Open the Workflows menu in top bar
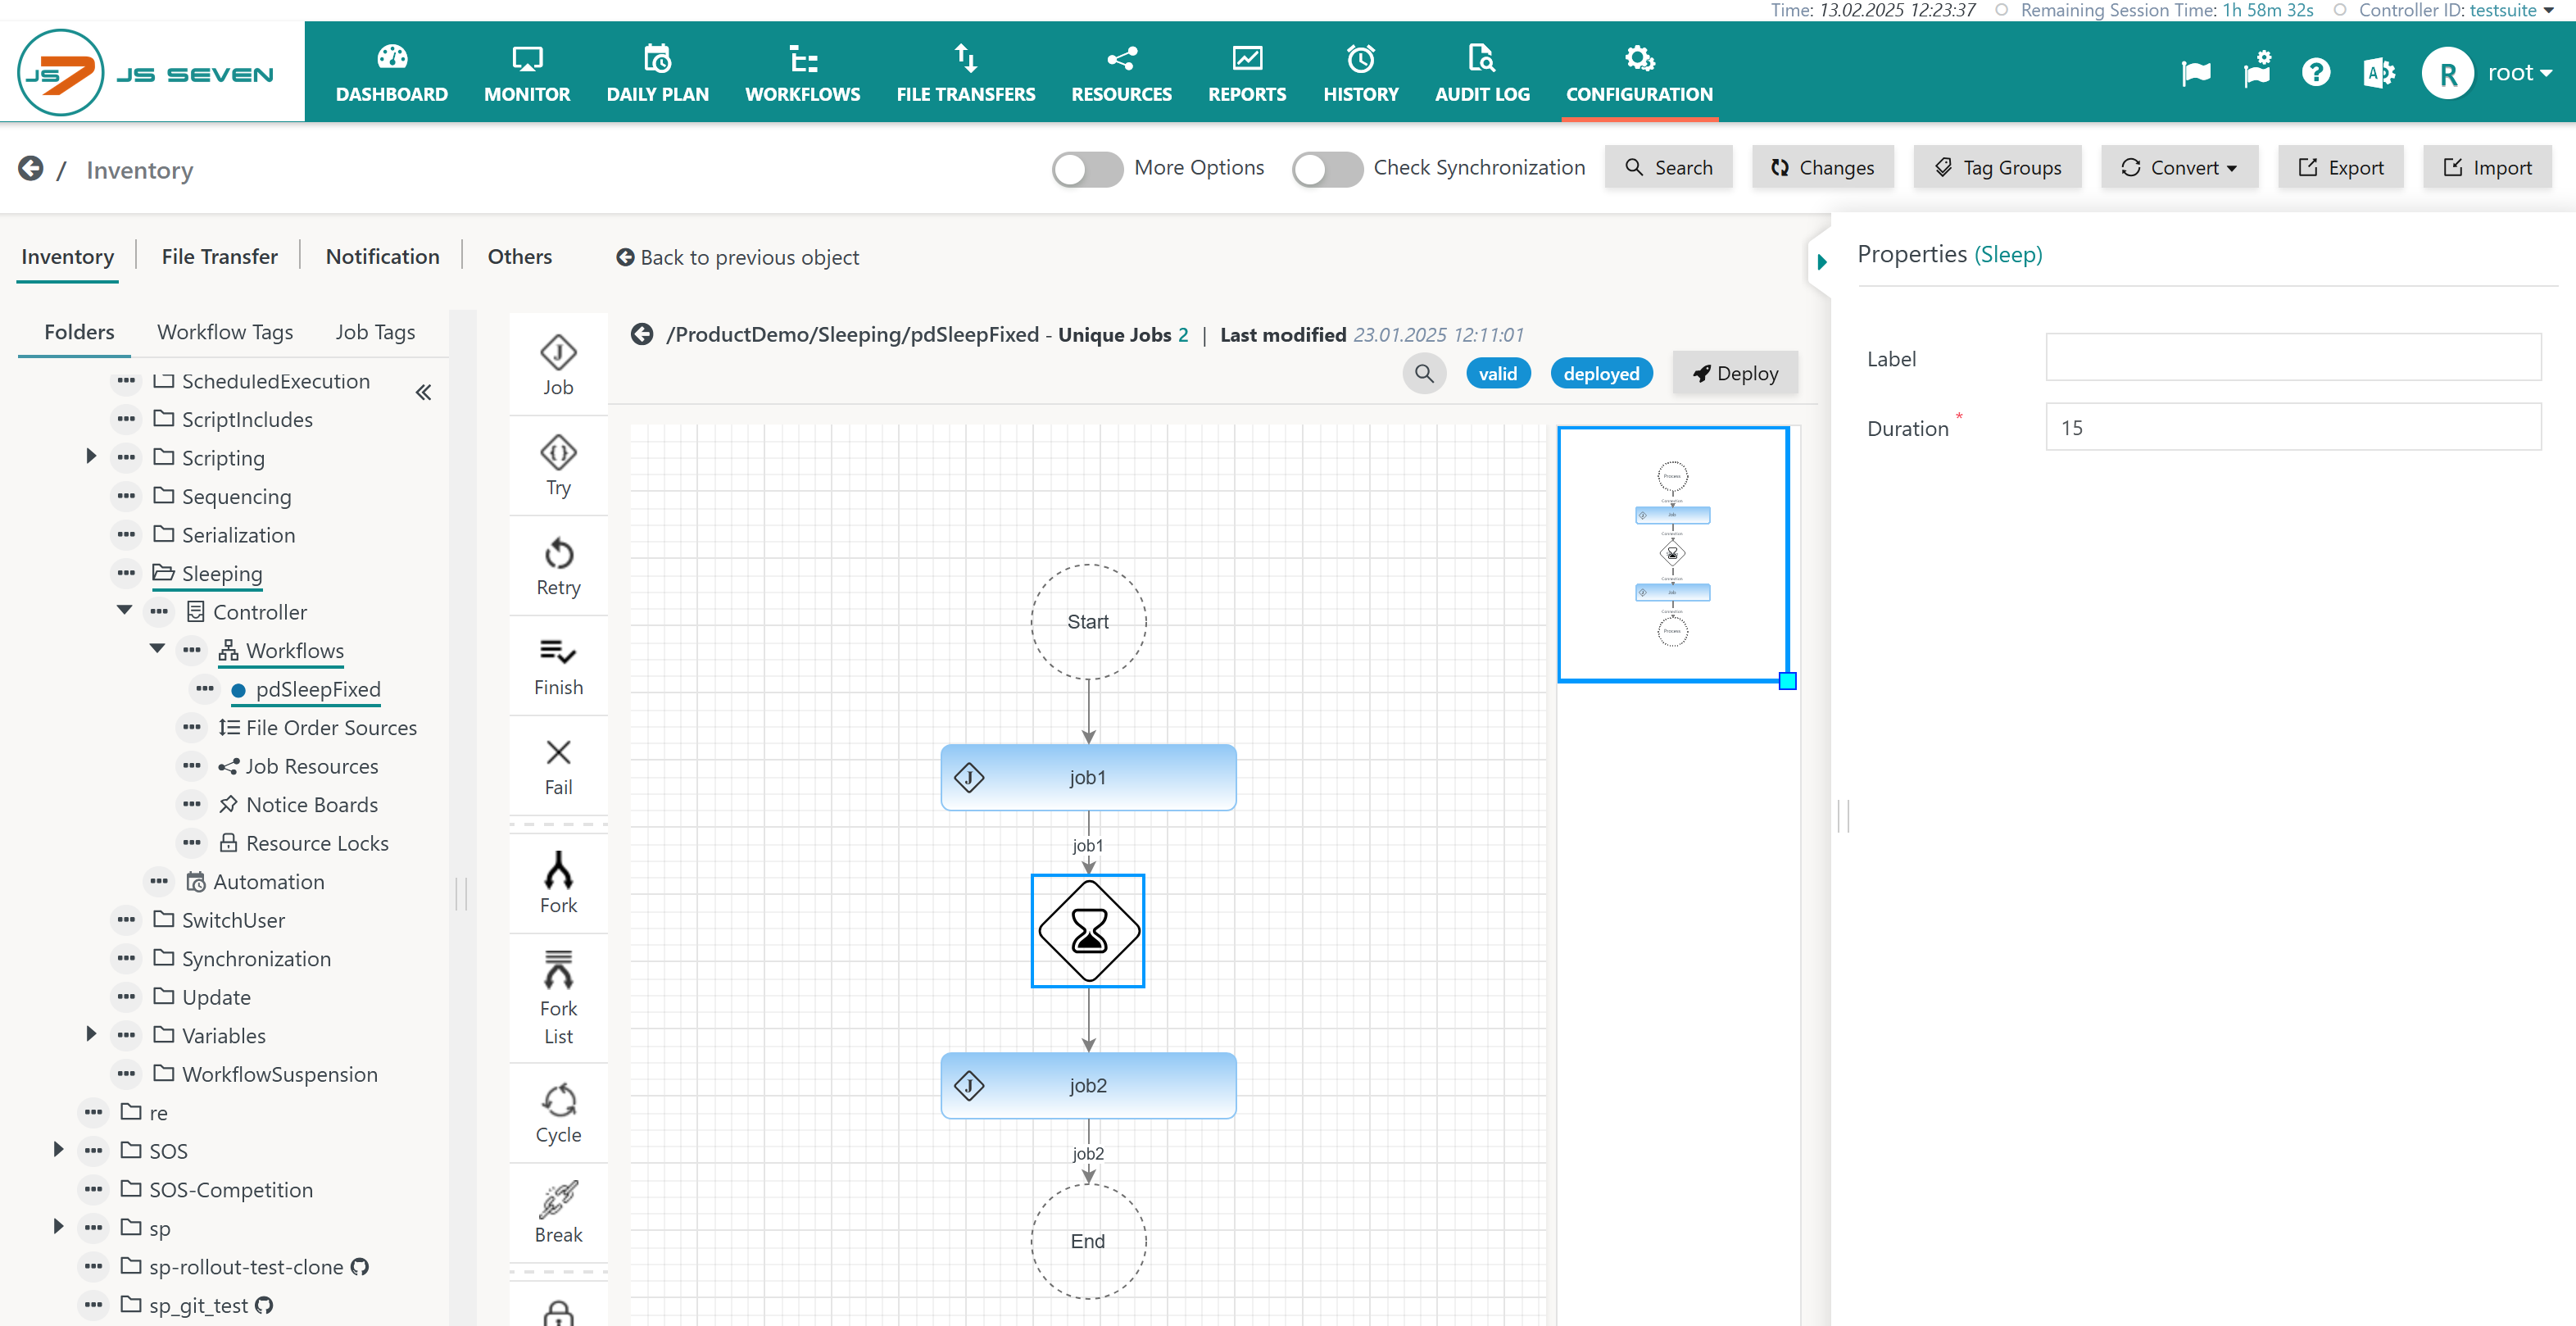This screenshot has width=2576, height=1326. [x=802, y=73]
